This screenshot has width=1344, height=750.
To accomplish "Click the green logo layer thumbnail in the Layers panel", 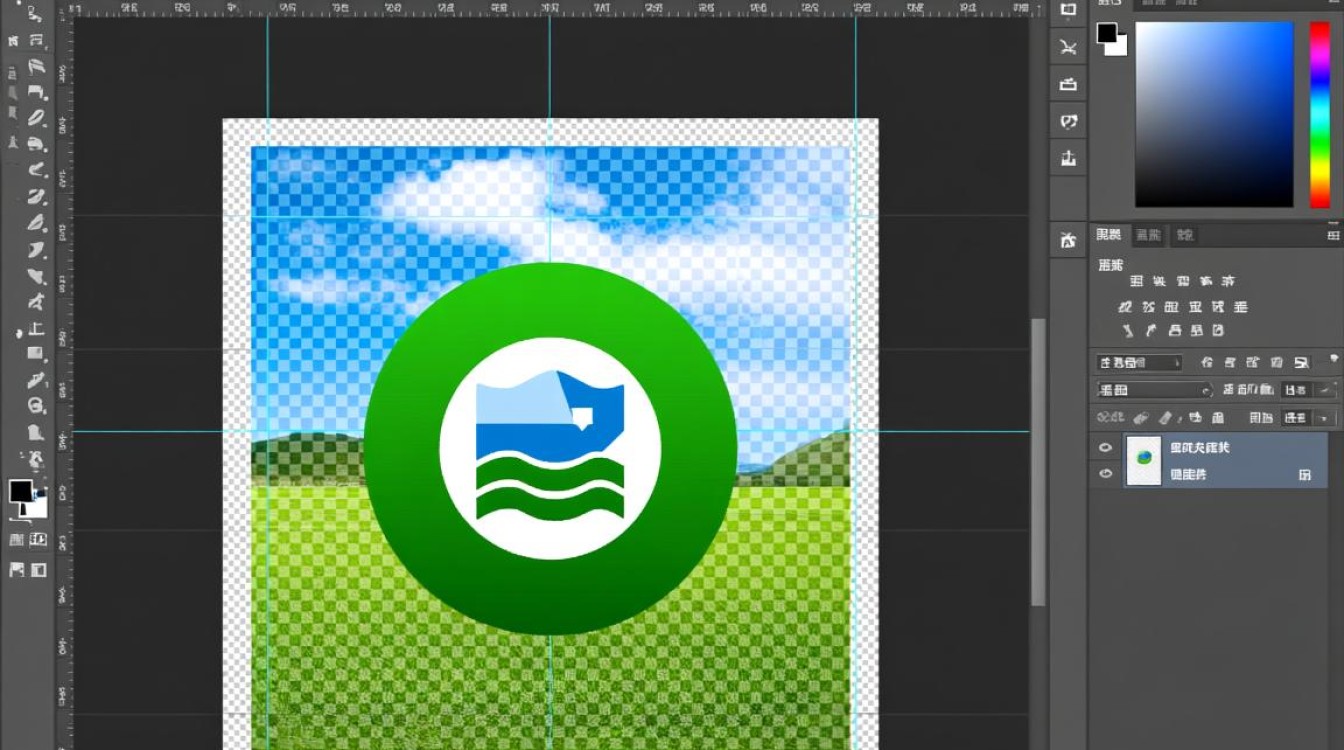I will point(1144,460).
